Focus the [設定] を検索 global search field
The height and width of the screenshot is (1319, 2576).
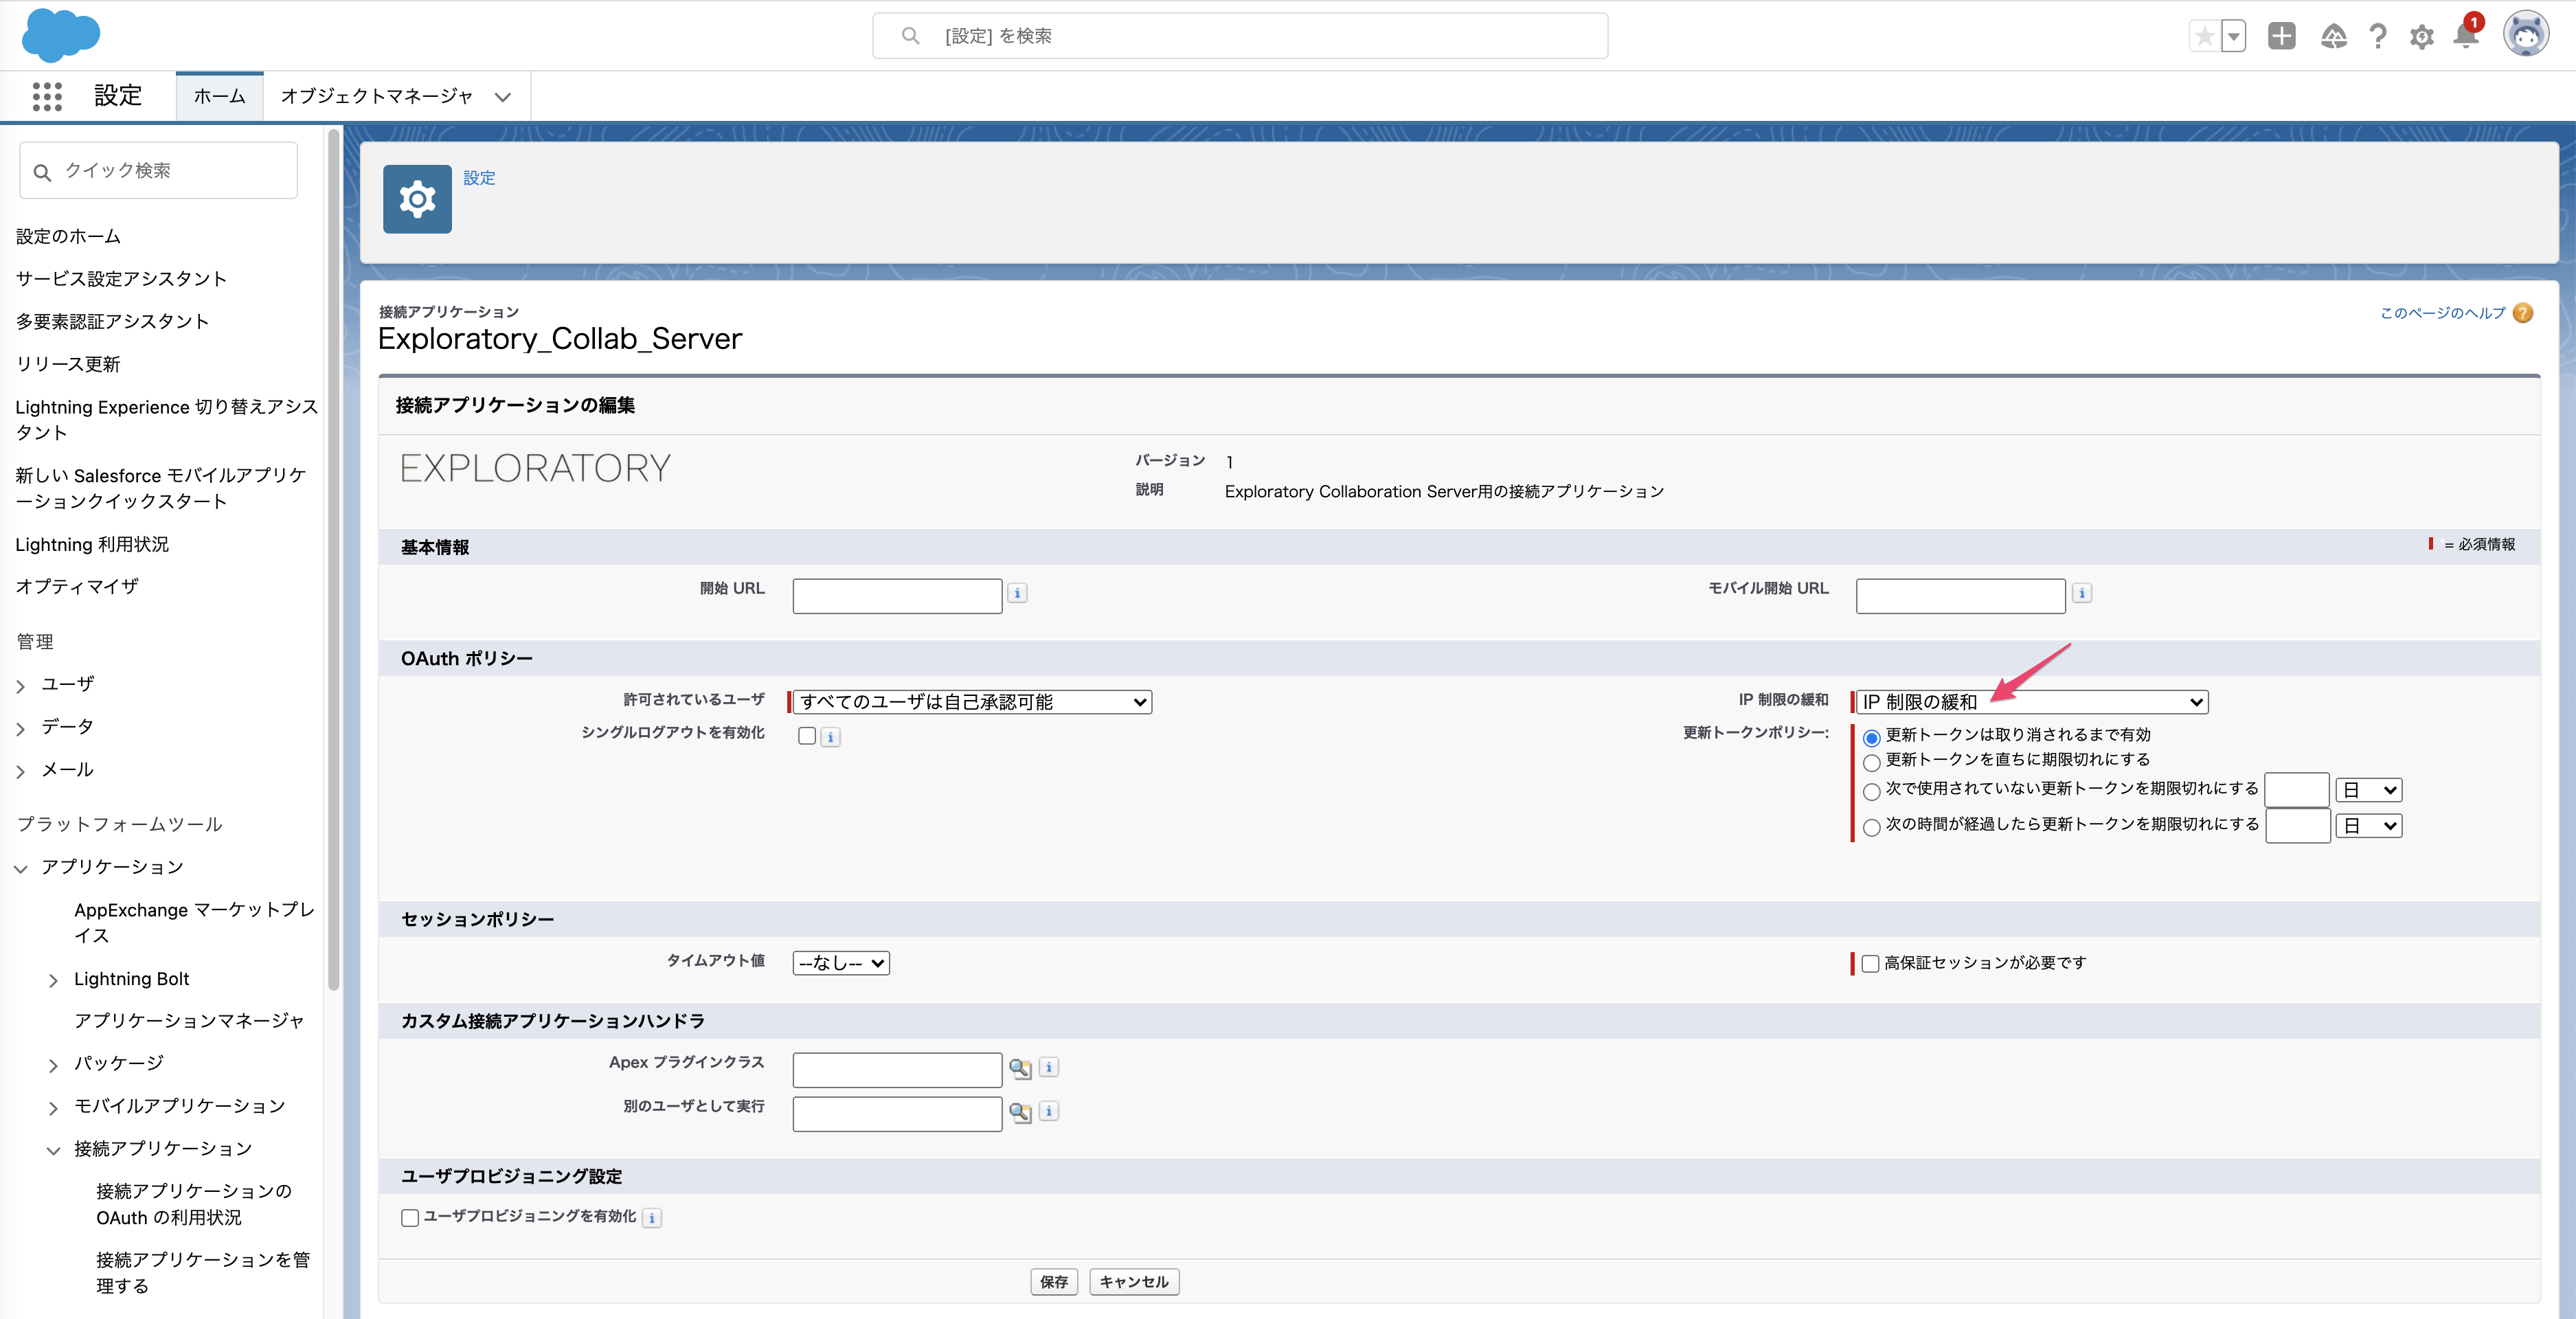[x=1240, y=36]
